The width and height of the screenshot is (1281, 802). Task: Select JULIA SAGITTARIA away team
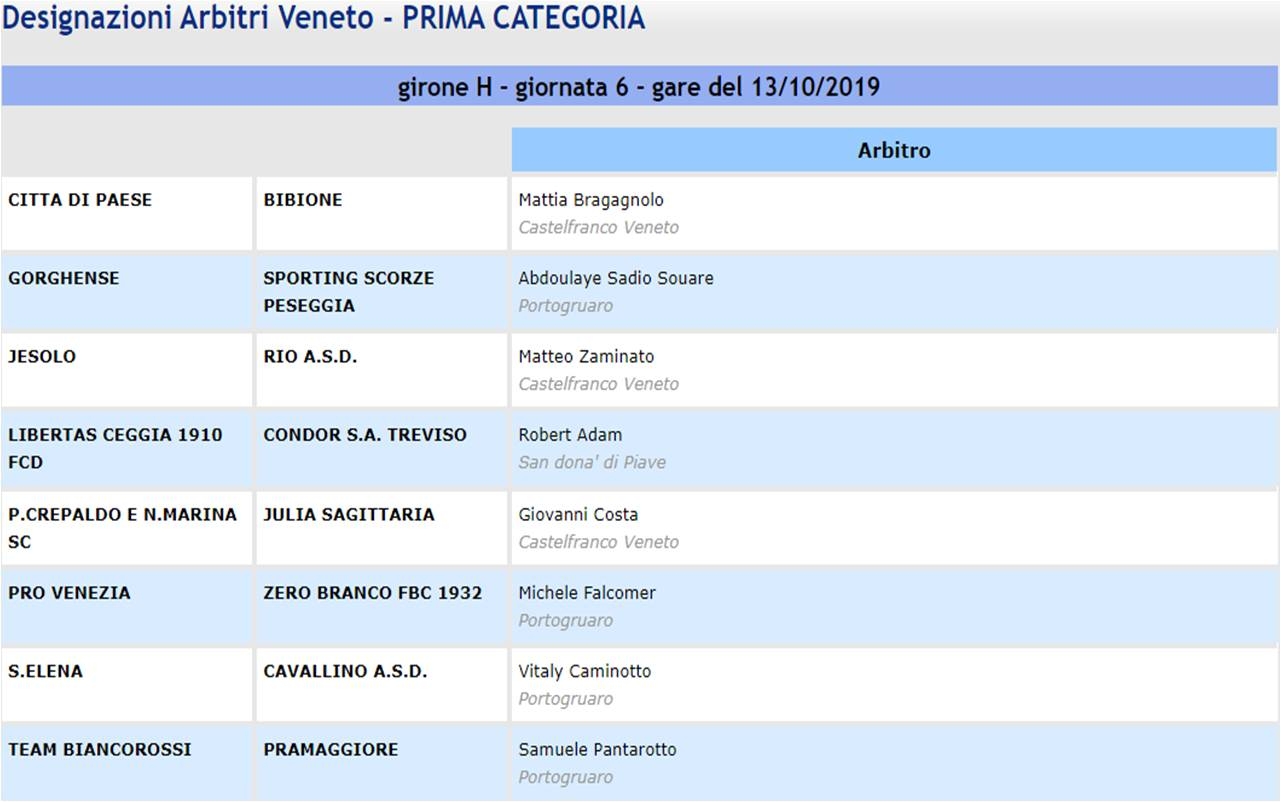coord(349,515)
